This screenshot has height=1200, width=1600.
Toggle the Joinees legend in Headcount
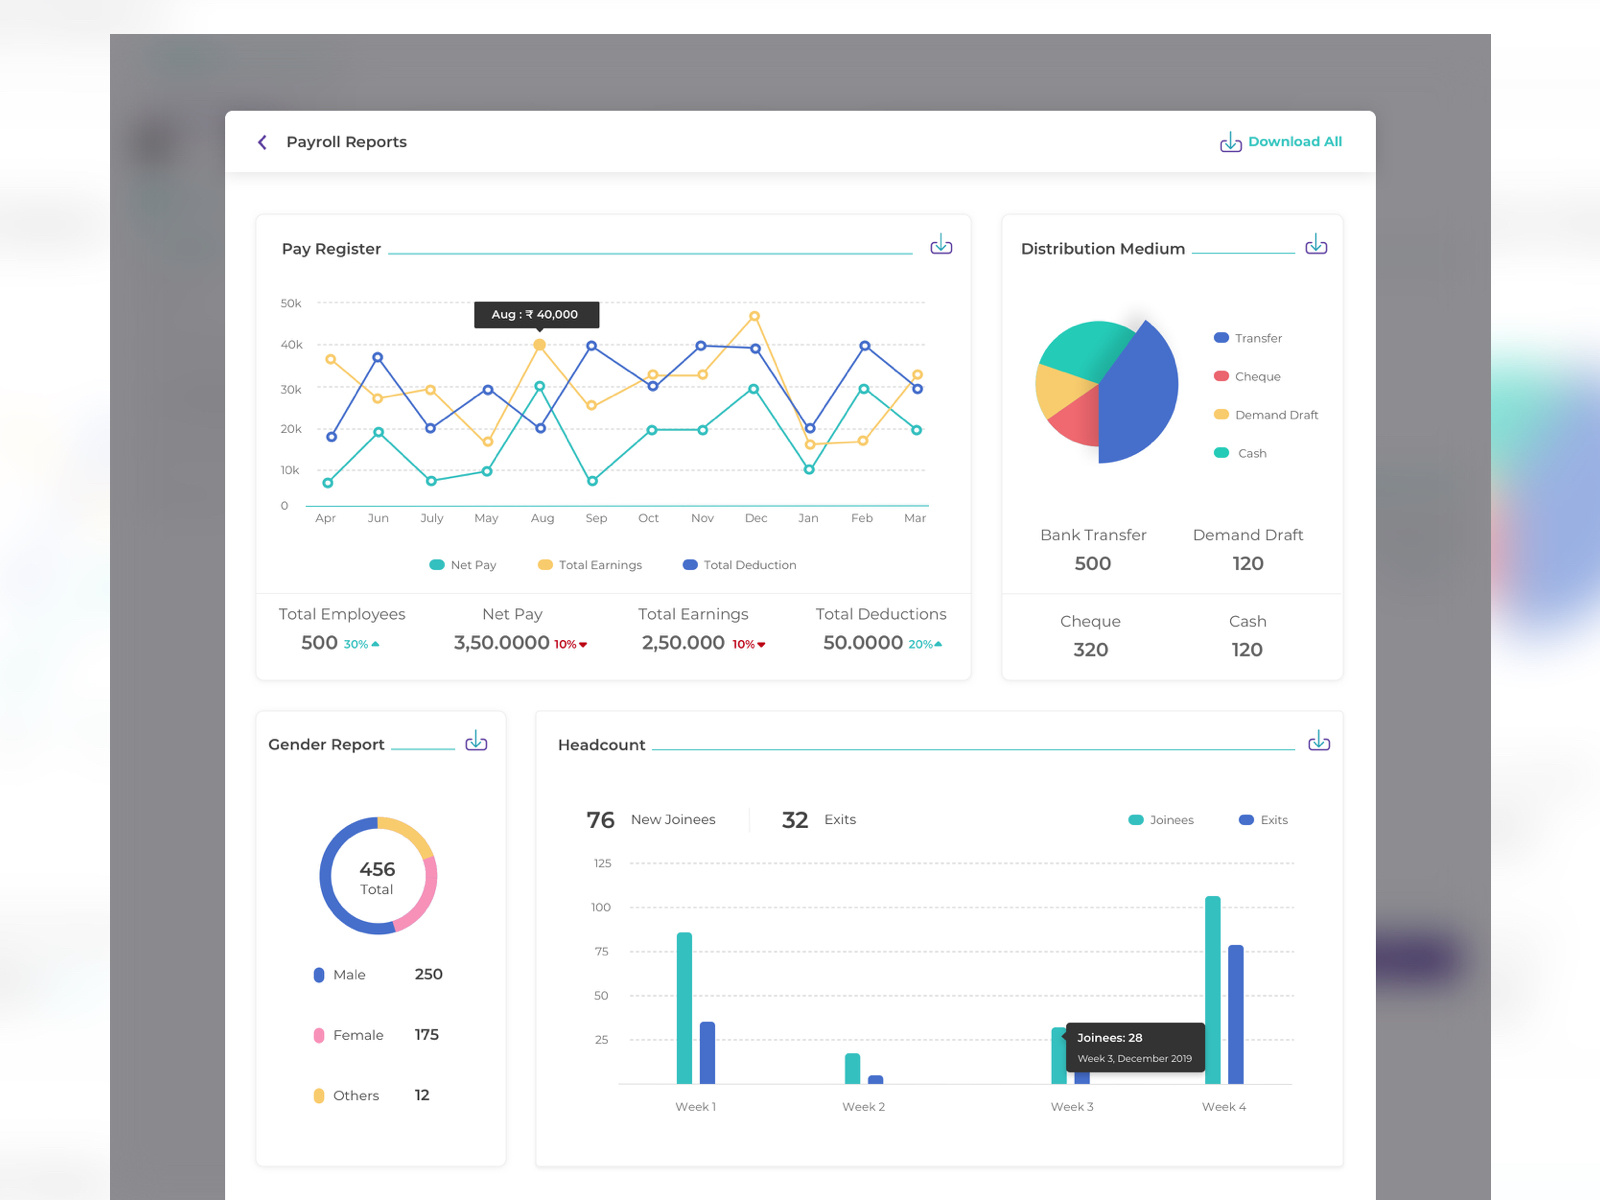pos(1161,820)
